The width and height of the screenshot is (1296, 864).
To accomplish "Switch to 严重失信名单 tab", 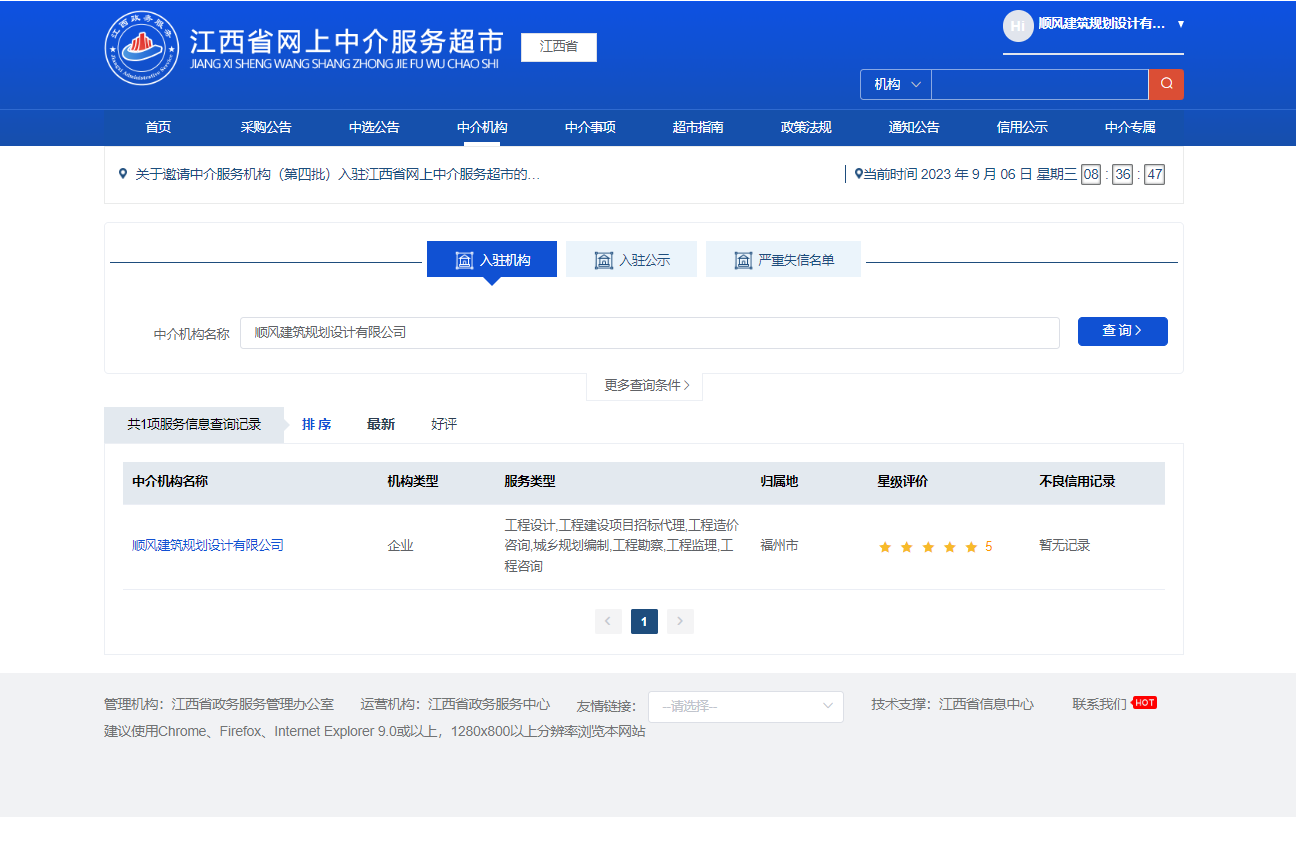I will tap(783, 259).
